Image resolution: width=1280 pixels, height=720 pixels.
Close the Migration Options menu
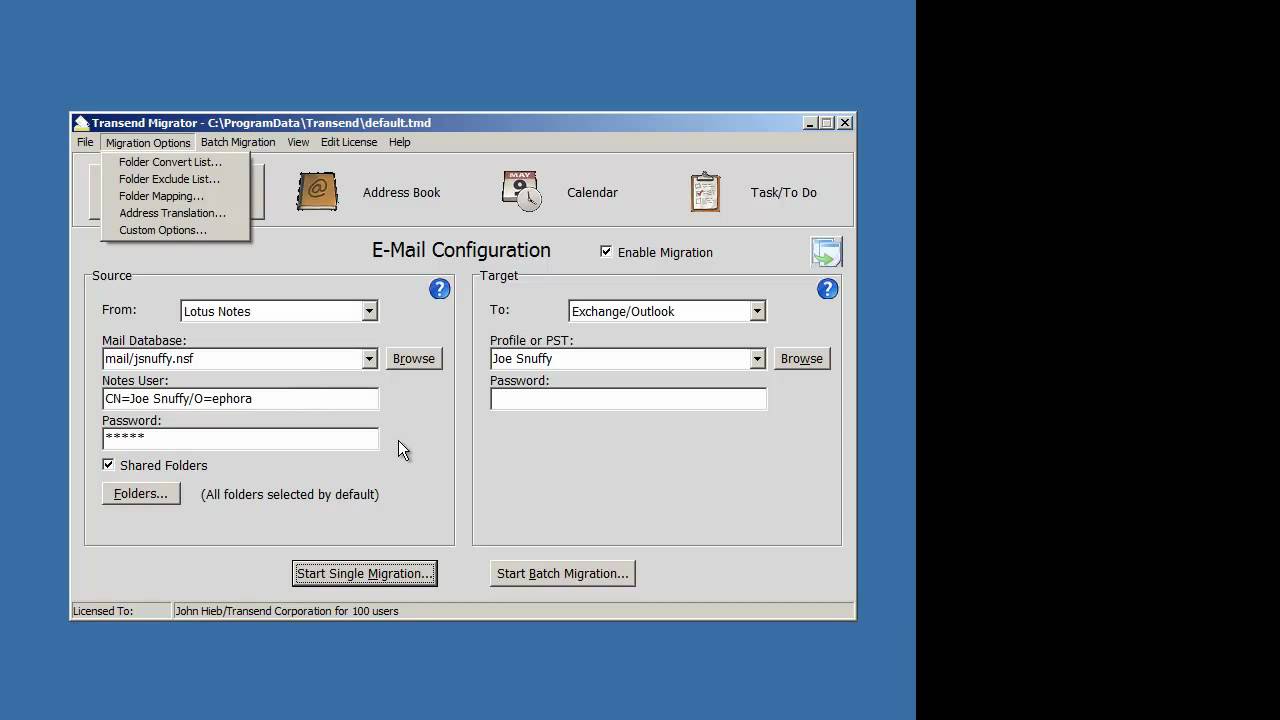point(148,142)
